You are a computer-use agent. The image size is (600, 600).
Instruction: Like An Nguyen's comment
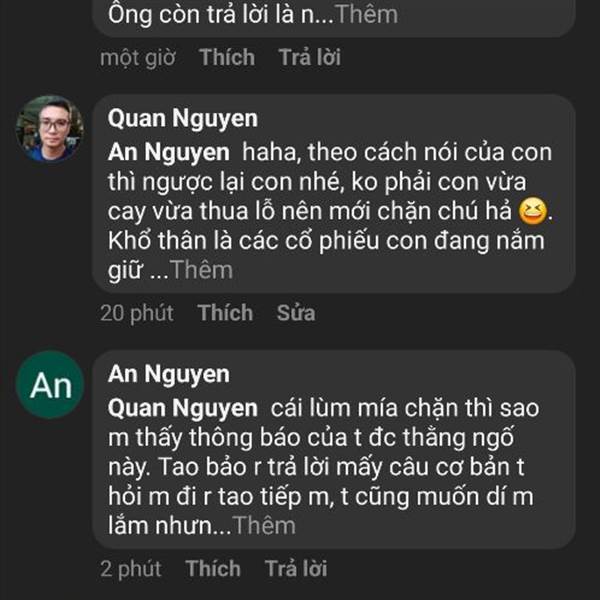(213, 569)
